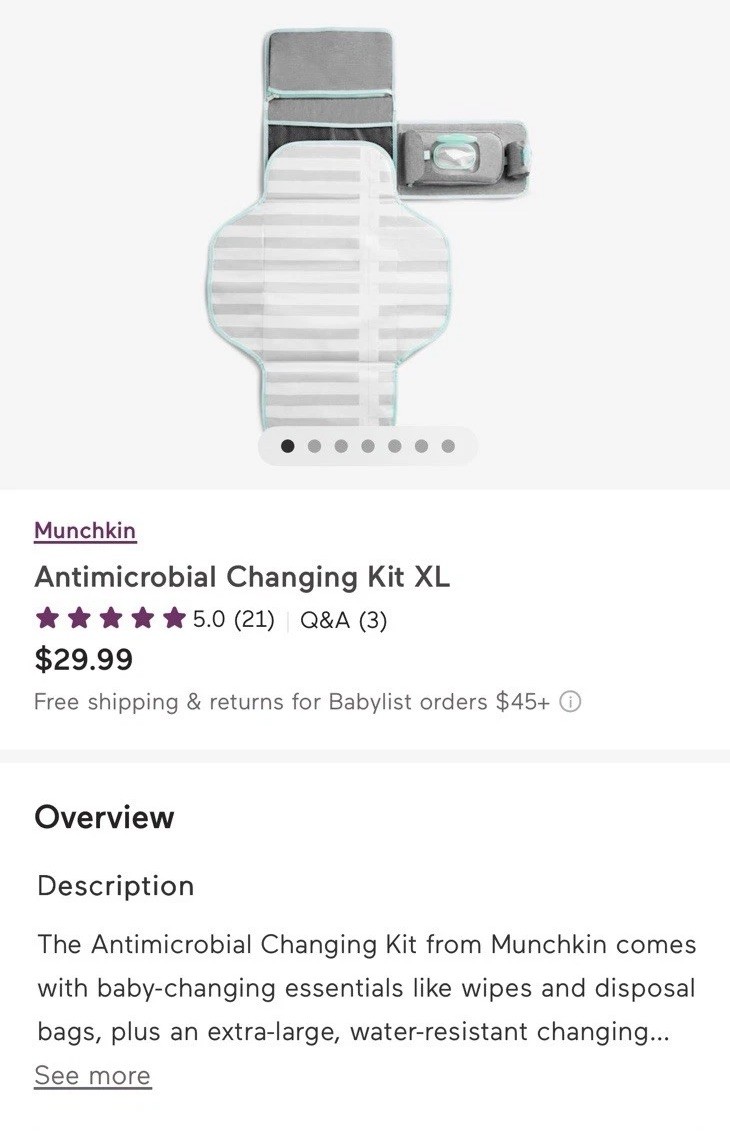Open the 5.0 (21) reviews count

[233, 620]
